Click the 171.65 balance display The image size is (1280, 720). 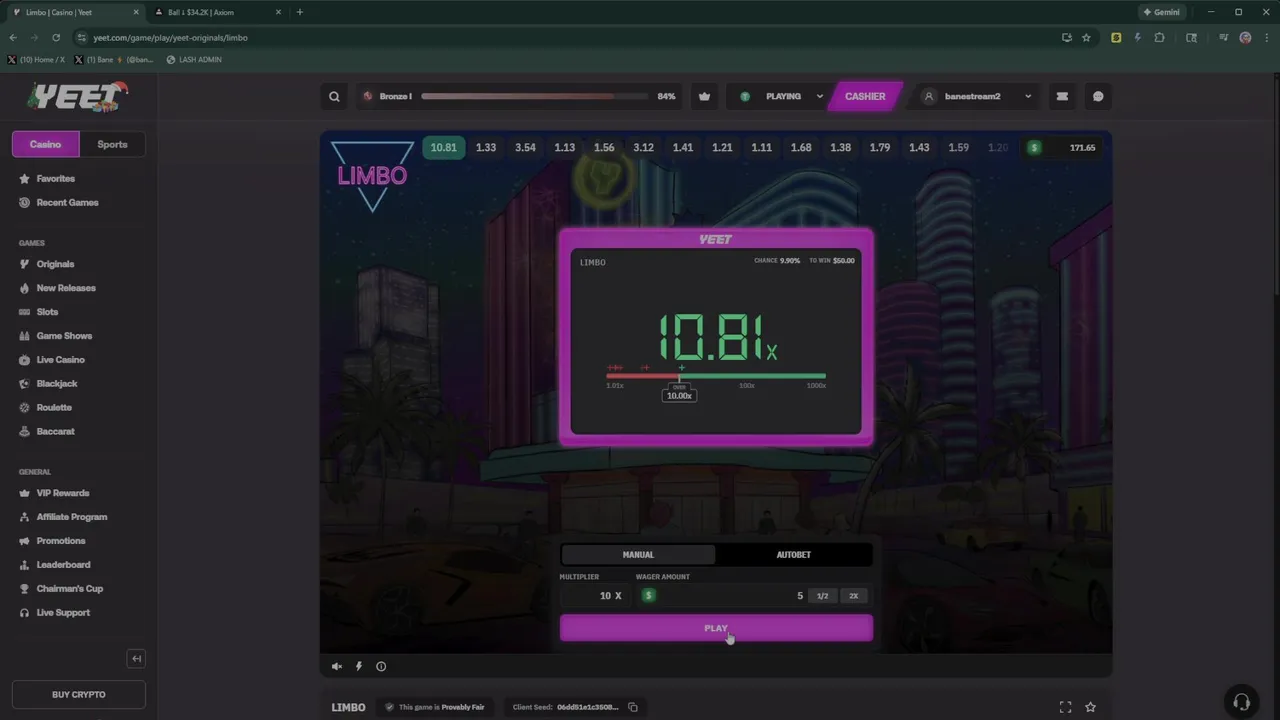click(x=1064, y=148)
